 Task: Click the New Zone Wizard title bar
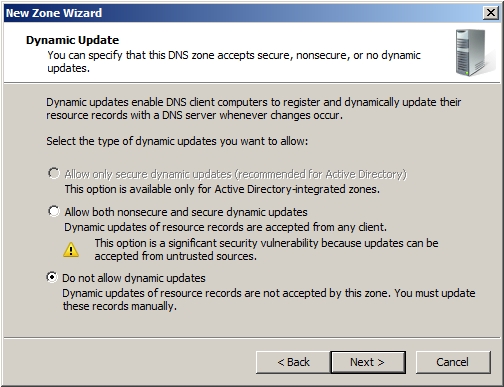[243, 13]
